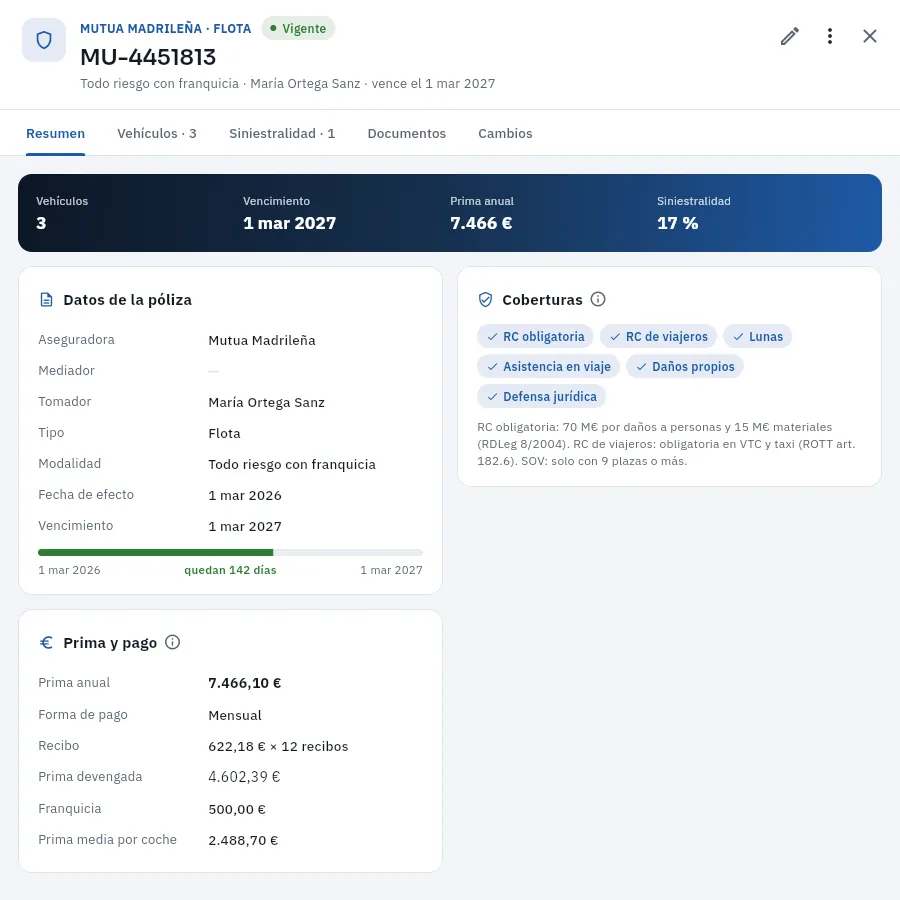Click the Fecha de efecto value 1 mar 2026
900x900 pixels.
(x=245, y=495)
